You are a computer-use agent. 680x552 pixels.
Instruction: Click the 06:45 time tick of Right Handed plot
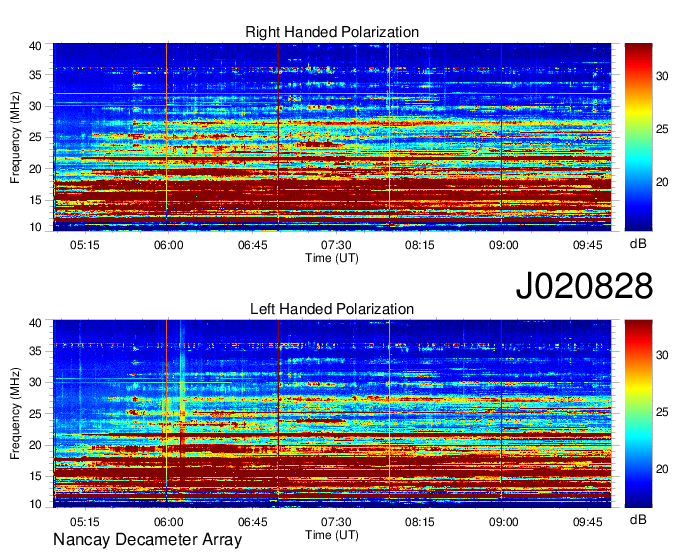(x=252, y=245)
